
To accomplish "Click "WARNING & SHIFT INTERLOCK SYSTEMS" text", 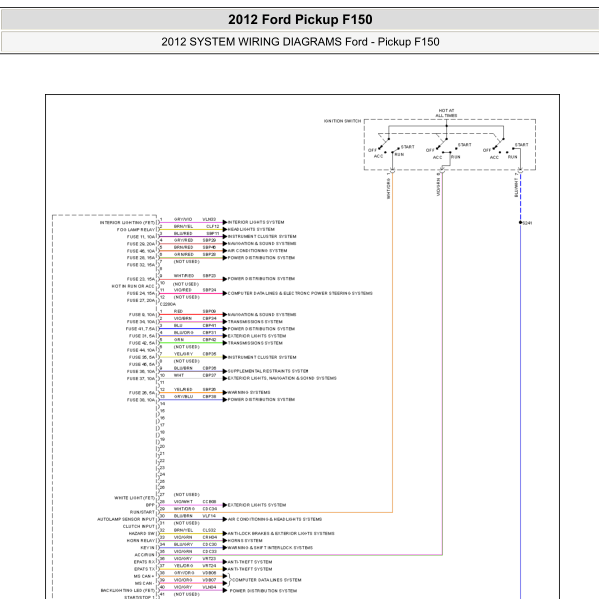I will 270,548.
